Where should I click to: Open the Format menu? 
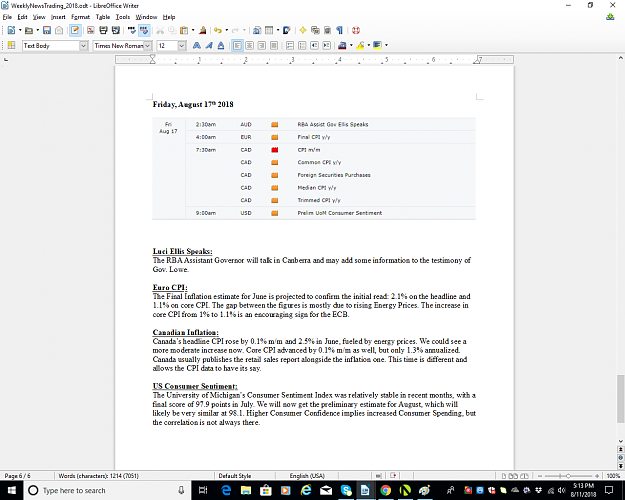(x=81, y=17)
